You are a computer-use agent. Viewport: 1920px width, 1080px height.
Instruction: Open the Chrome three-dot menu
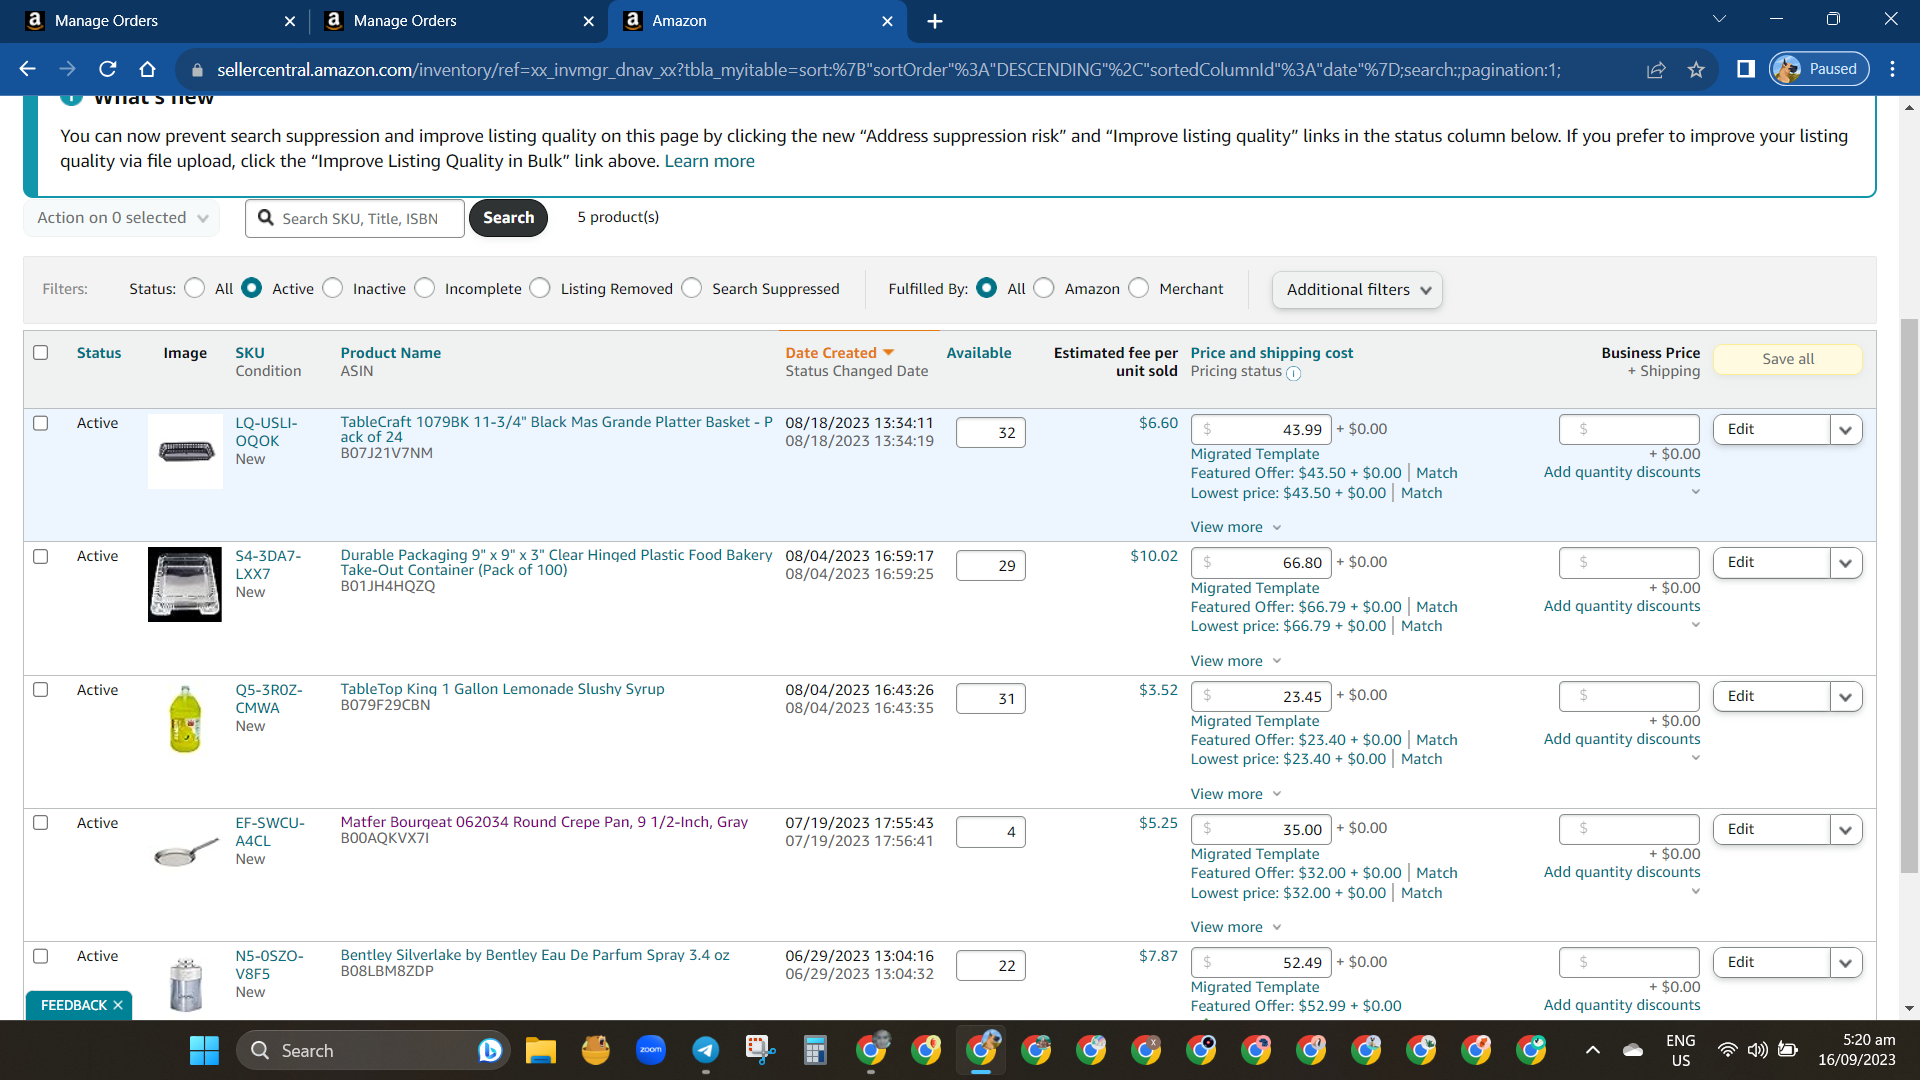(x=1892, y=69)
